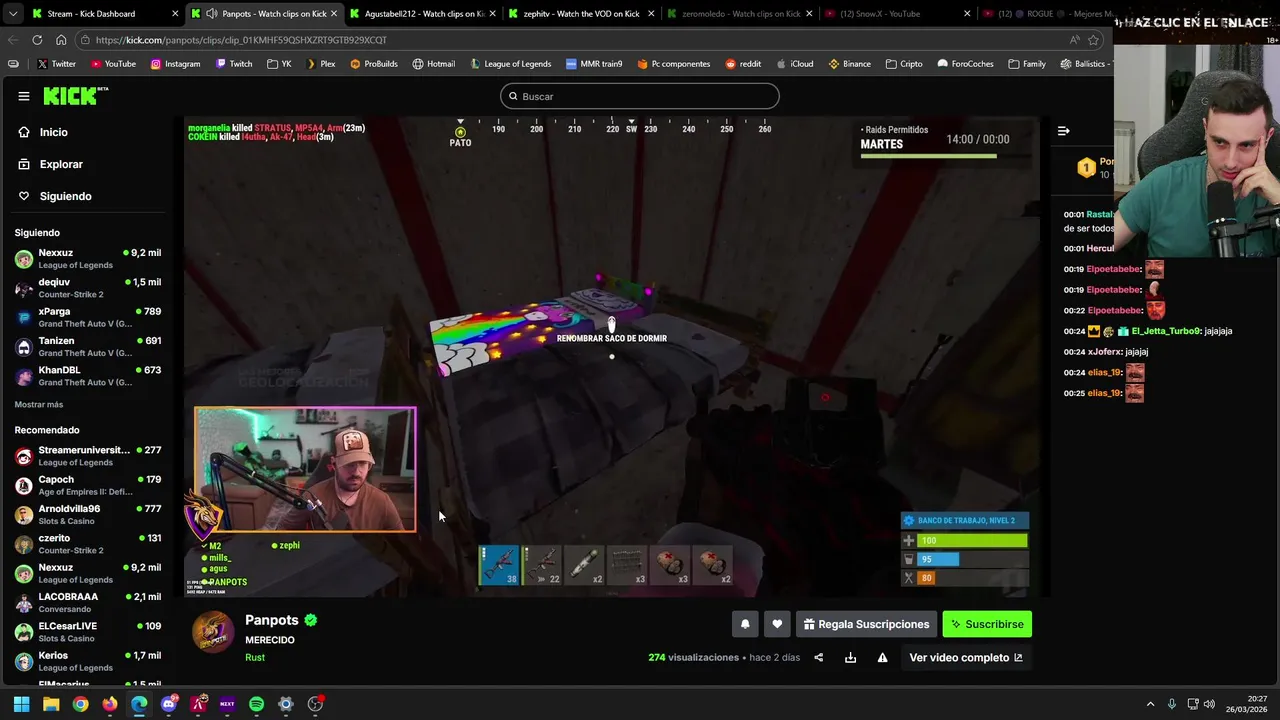Open OBS Studio from the taskbar
Viewport: 1280px width, 720px height.
tap(315, 704)
